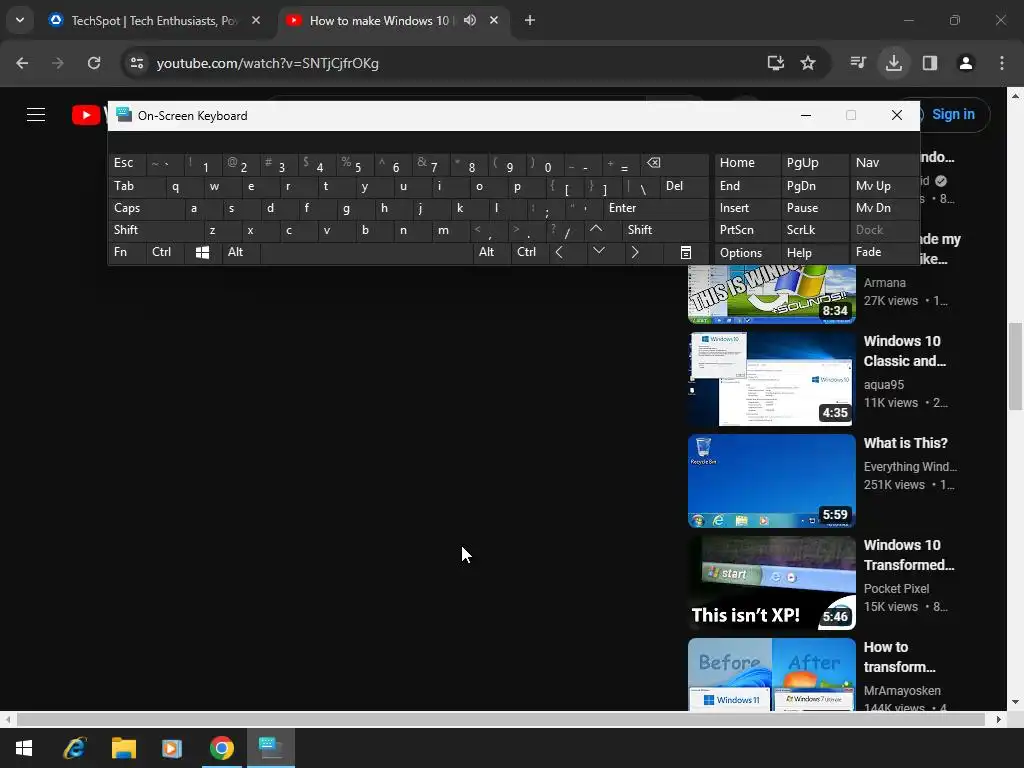Screen dimensions: 1024x768
Task: Open the This isn't XP! video thumbnail
Action: 772,583
